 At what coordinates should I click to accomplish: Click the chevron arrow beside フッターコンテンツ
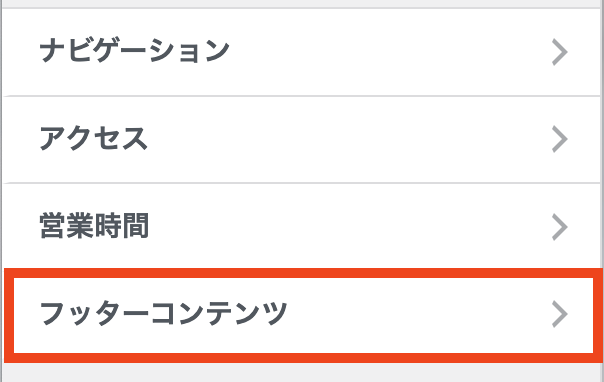tap(559, 314)
